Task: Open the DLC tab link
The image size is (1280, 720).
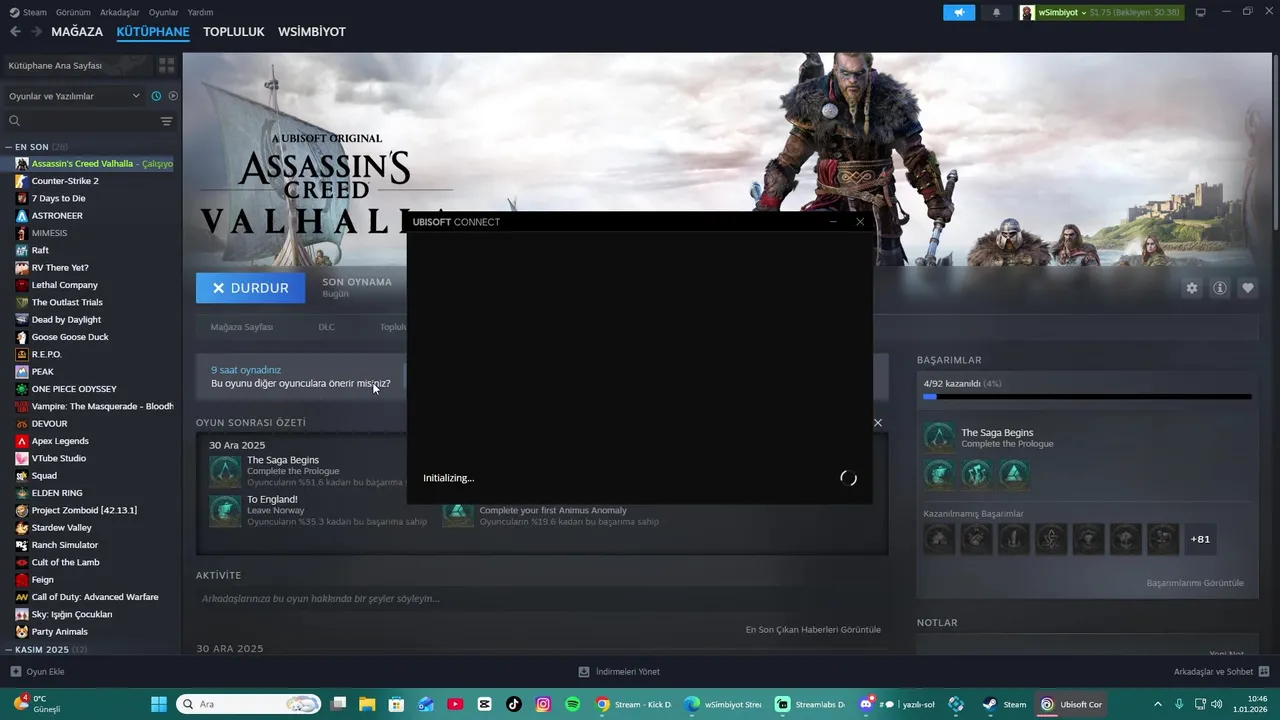Action: [x=326, y=327]
